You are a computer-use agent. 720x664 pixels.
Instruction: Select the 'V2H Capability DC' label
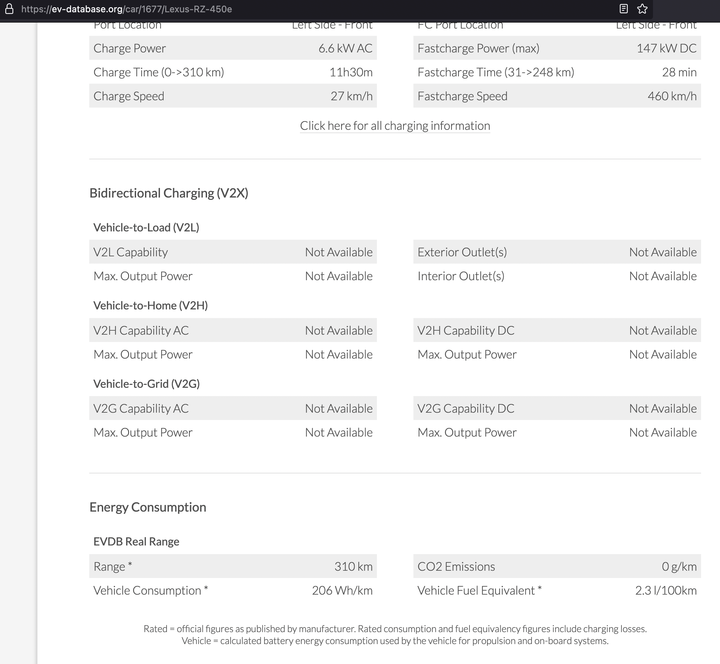point(466,331)
